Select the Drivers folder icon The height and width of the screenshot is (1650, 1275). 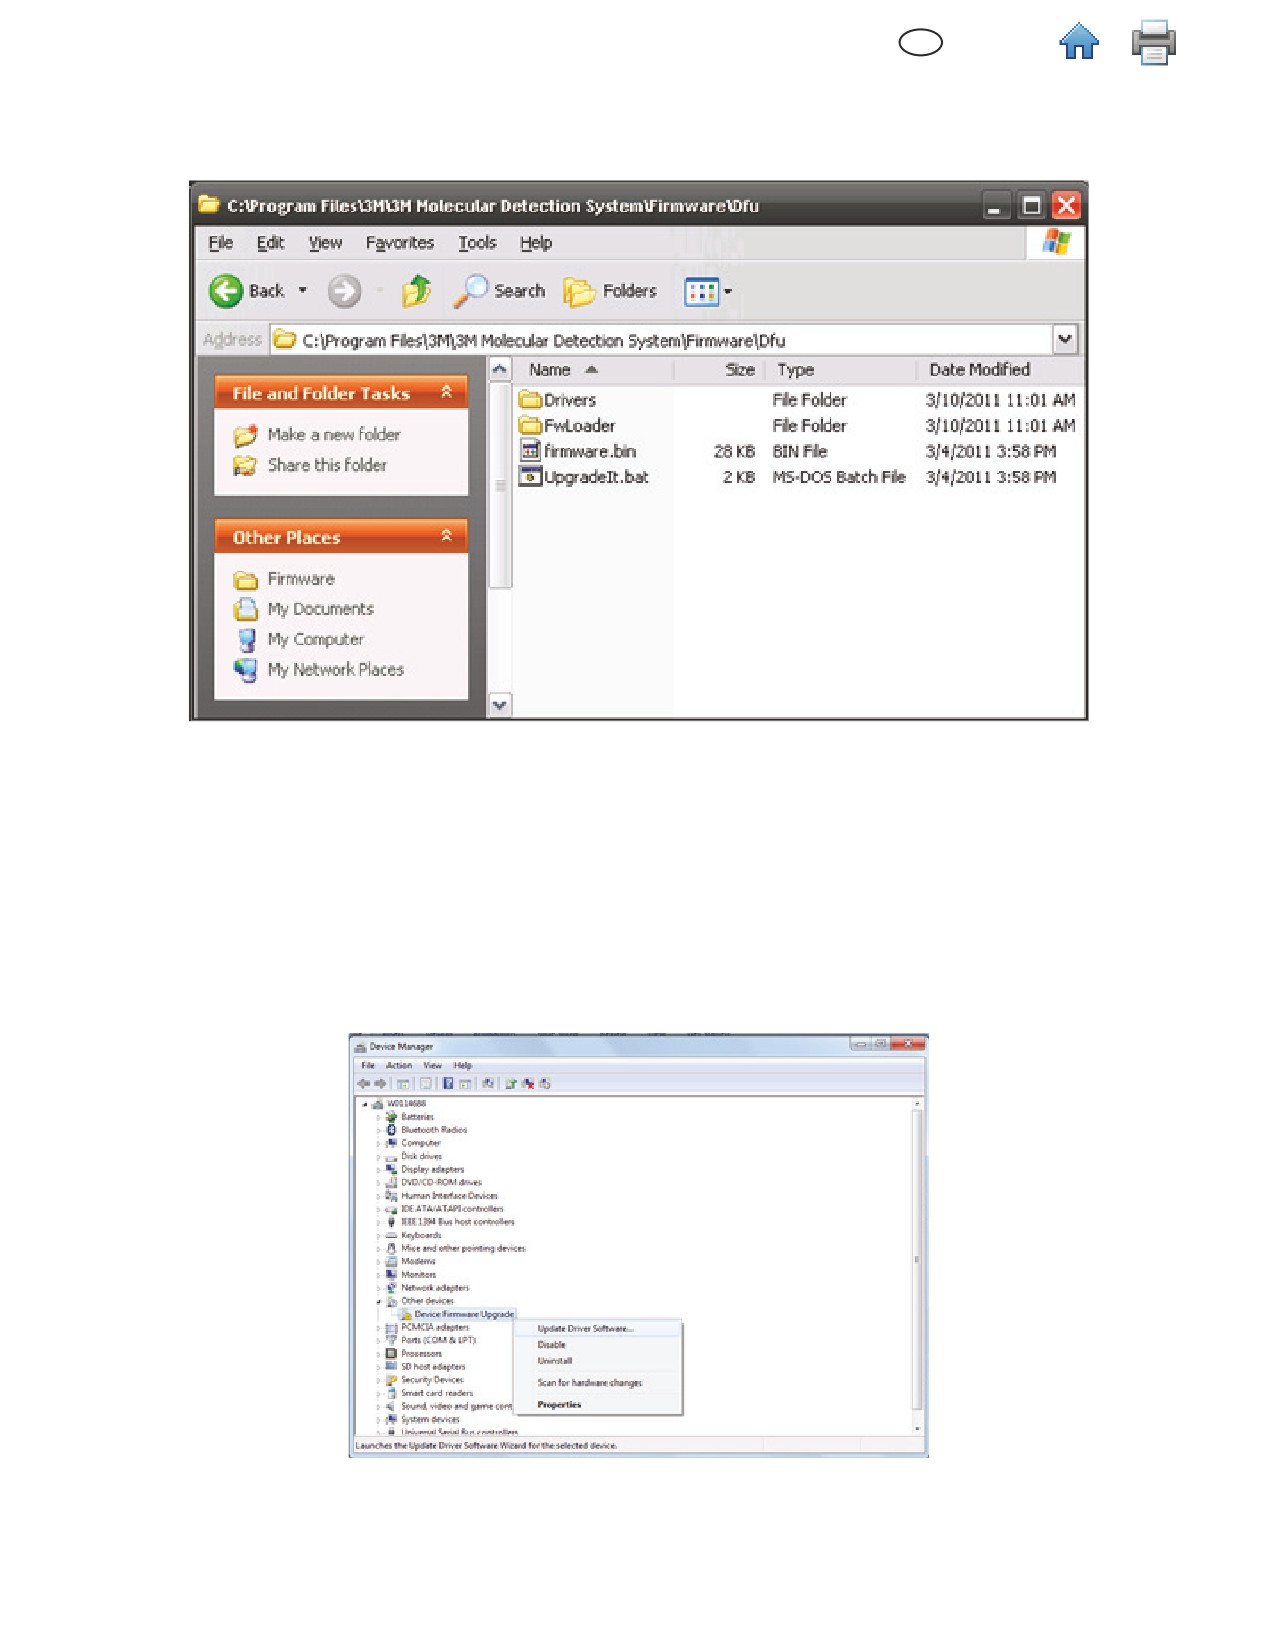530,400
